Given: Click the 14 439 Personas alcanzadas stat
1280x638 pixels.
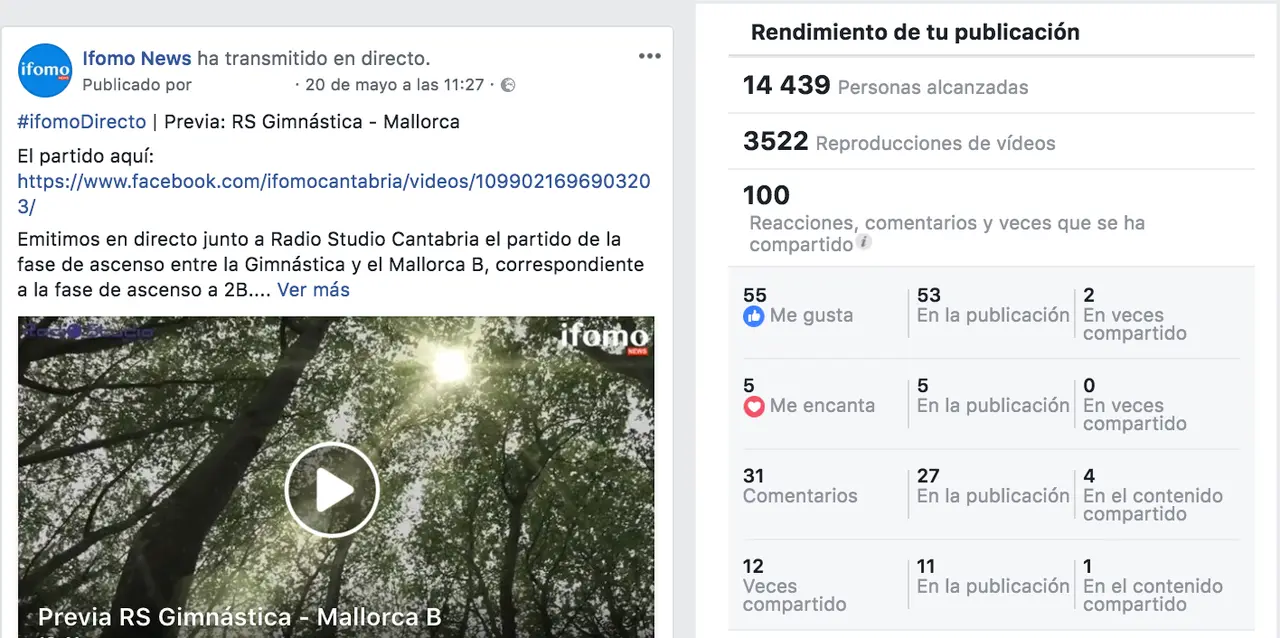Looking at the screenshot, I should tap(885, 86).
